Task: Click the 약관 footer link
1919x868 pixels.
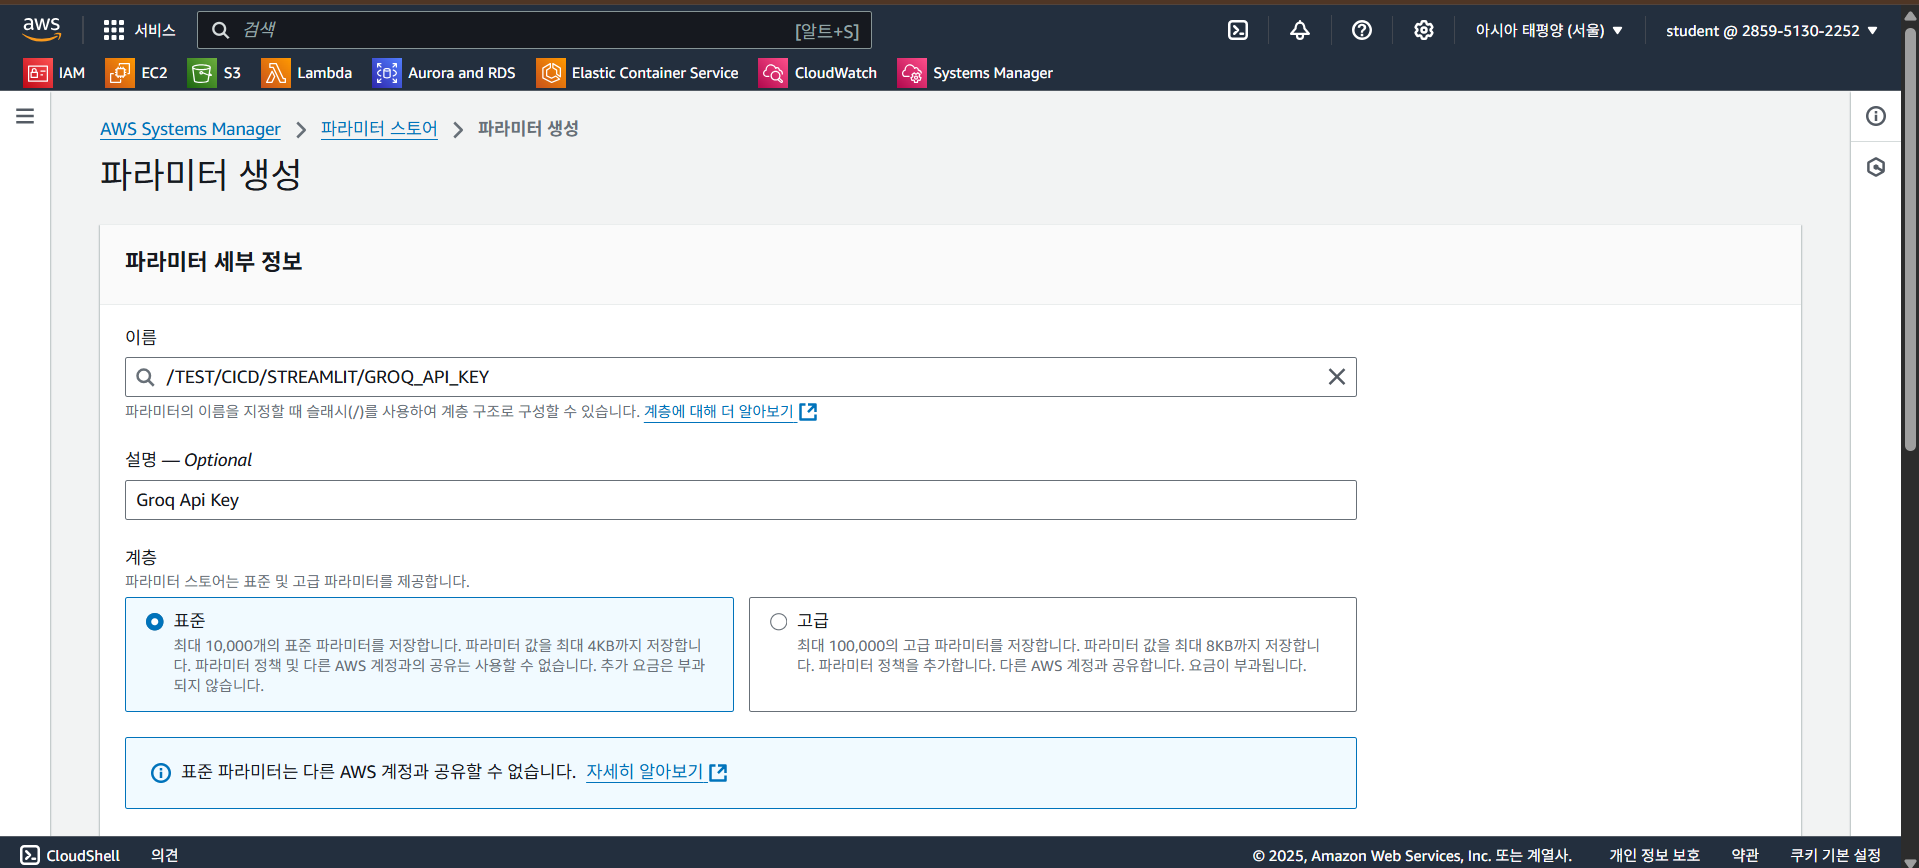Action: click(x=1745, y=855)
